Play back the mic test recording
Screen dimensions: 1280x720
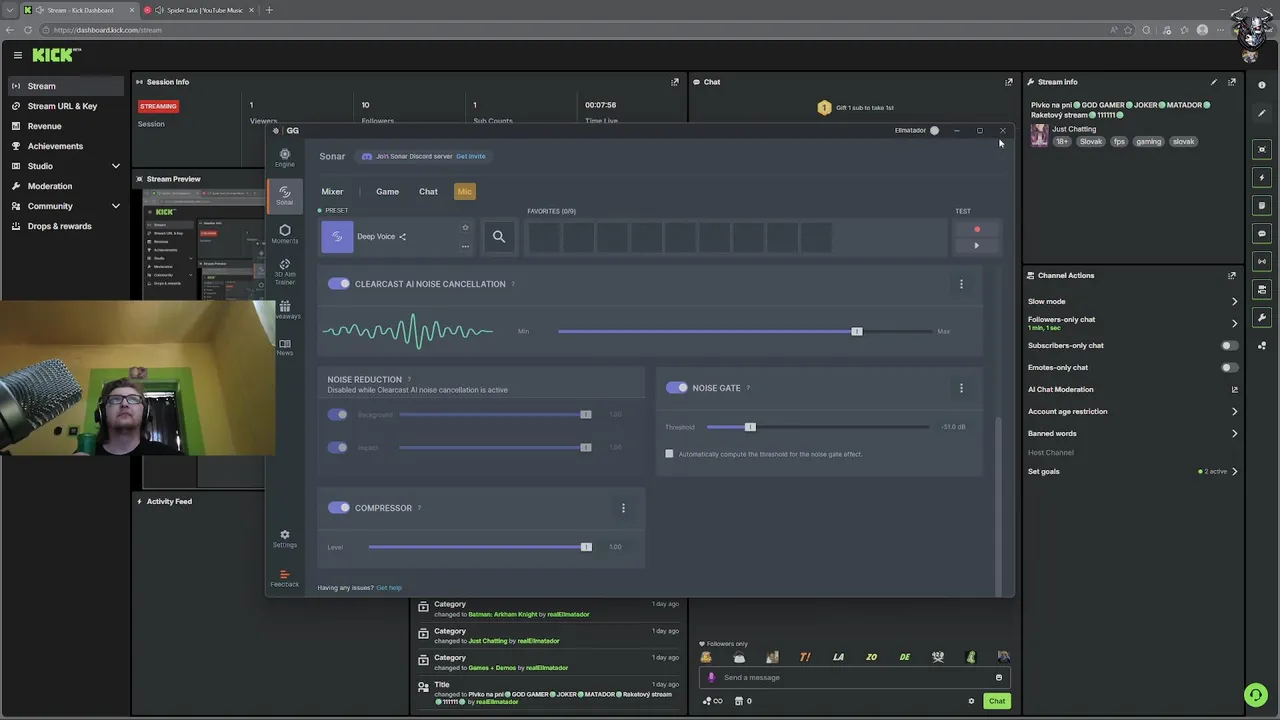coord(977,246)
